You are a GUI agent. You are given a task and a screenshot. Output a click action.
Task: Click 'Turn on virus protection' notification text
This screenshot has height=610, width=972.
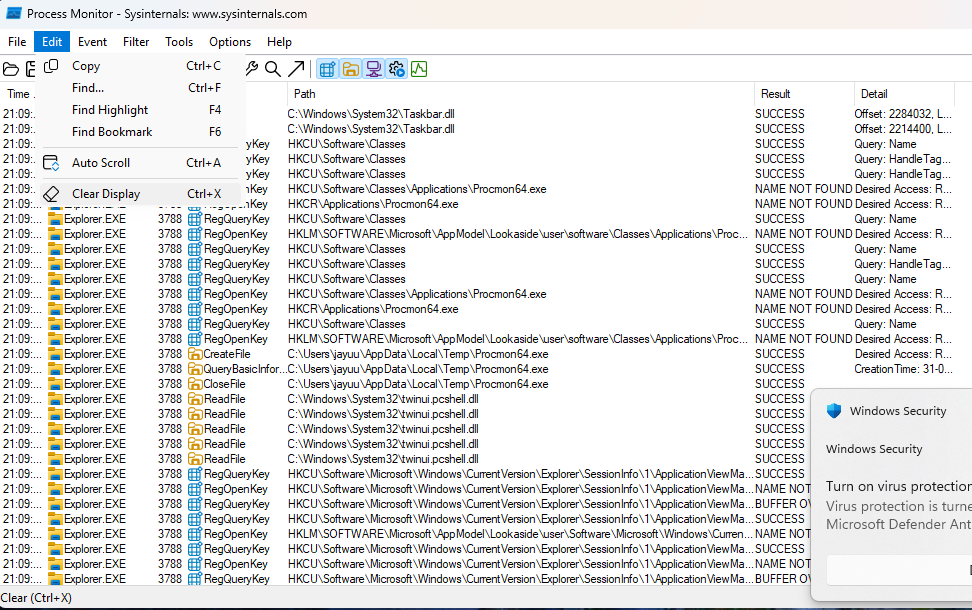click(x=898, y=486)
